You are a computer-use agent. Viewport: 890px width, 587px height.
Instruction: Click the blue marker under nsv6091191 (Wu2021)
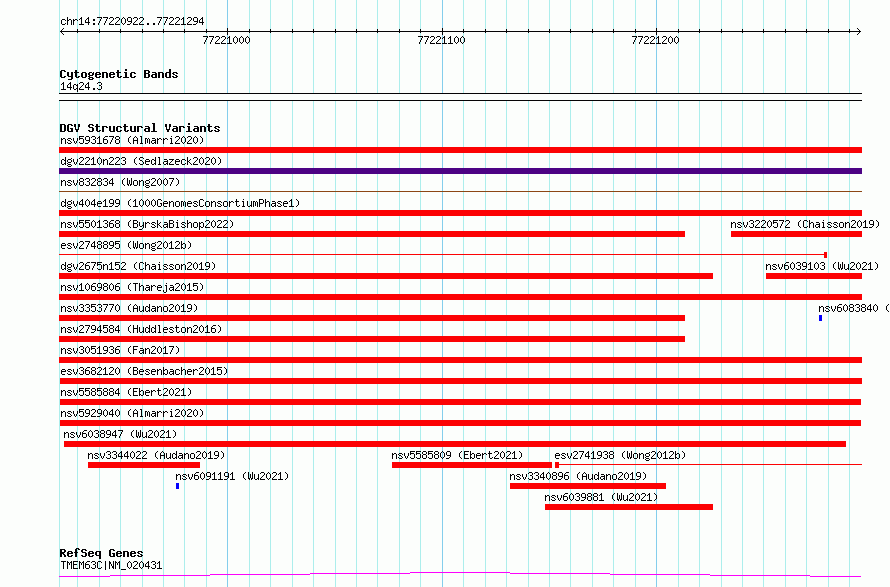[x=178, y=486]
